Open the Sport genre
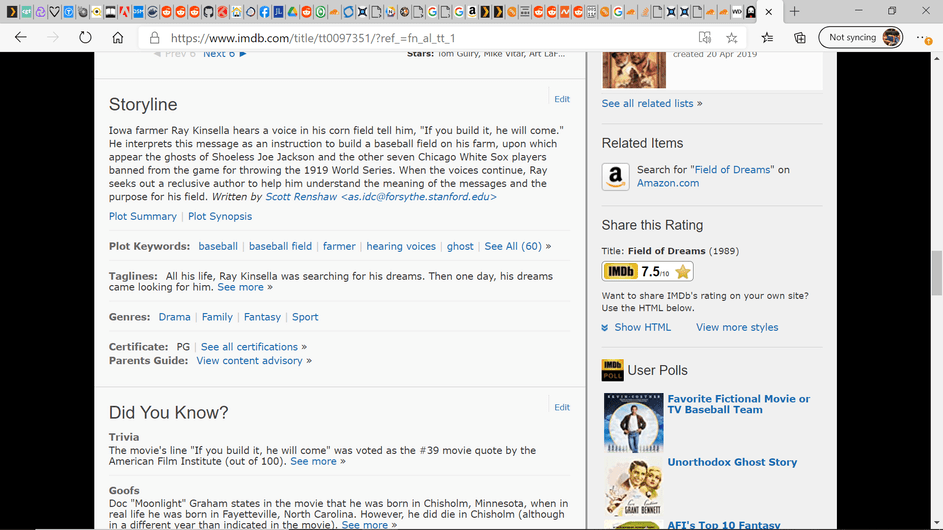The image size is (943, 530). click(305, 317)
